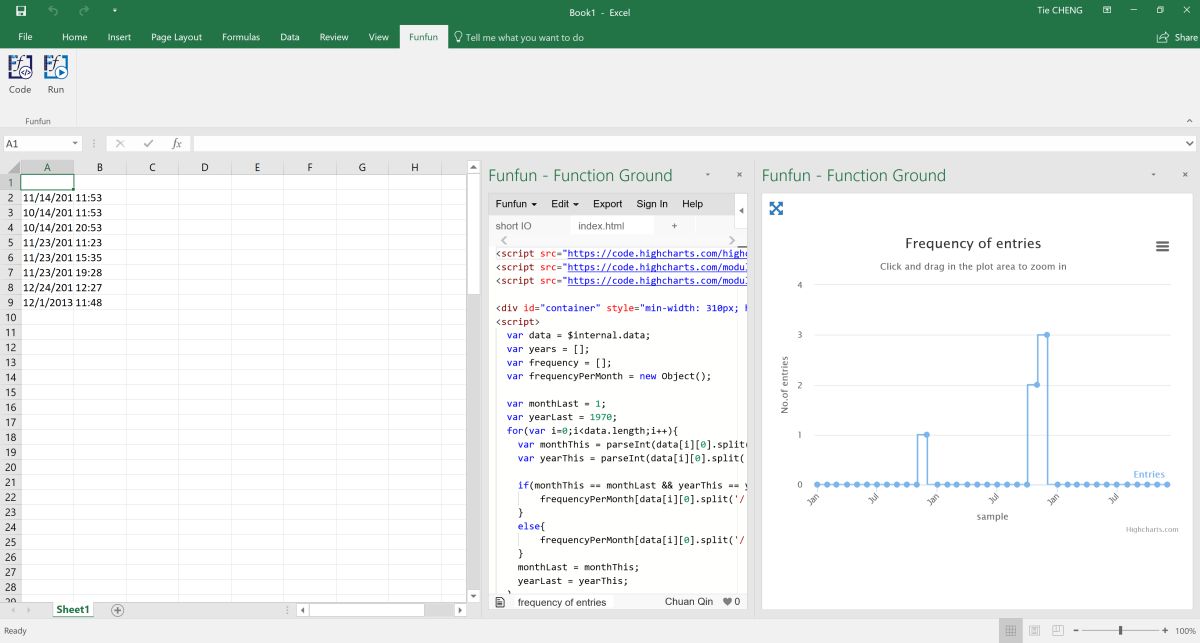
Task: Select row header 5
Action: click(x=10, y=242)
